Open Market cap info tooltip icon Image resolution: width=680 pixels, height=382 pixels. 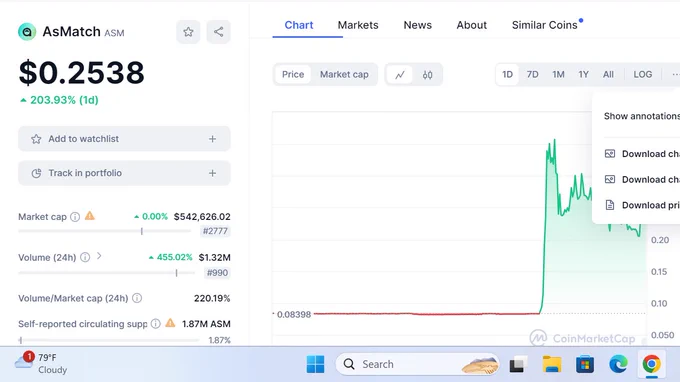point(75,217)
